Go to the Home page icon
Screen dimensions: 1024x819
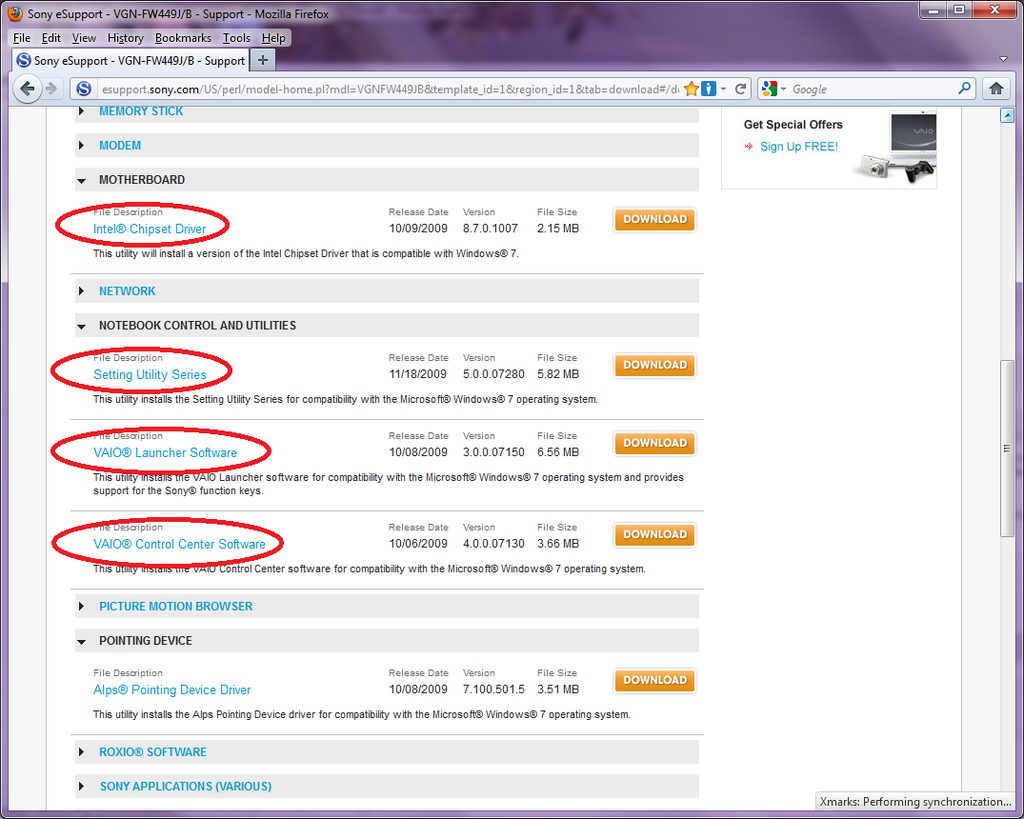(x=996, y=88)
